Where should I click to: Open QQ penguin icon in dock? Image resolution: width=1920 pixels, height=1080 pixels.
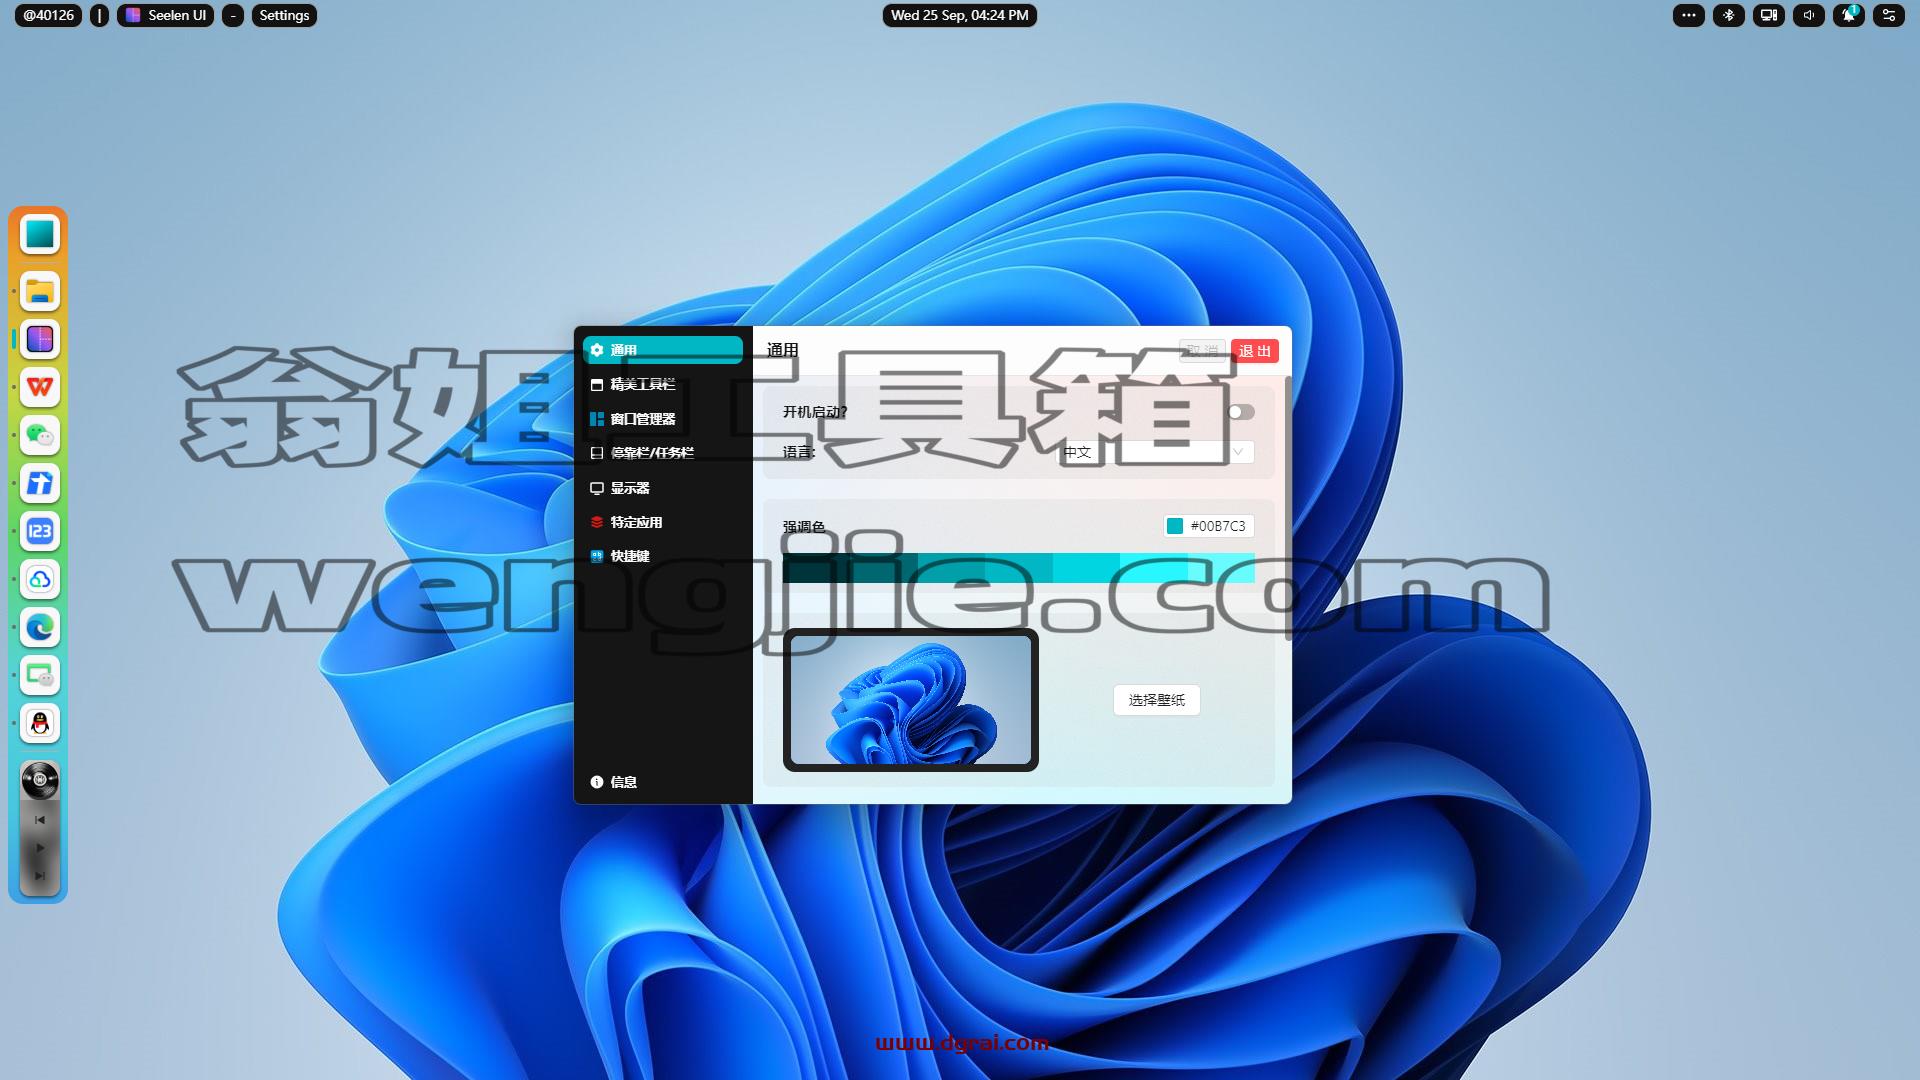click(40, 723)
